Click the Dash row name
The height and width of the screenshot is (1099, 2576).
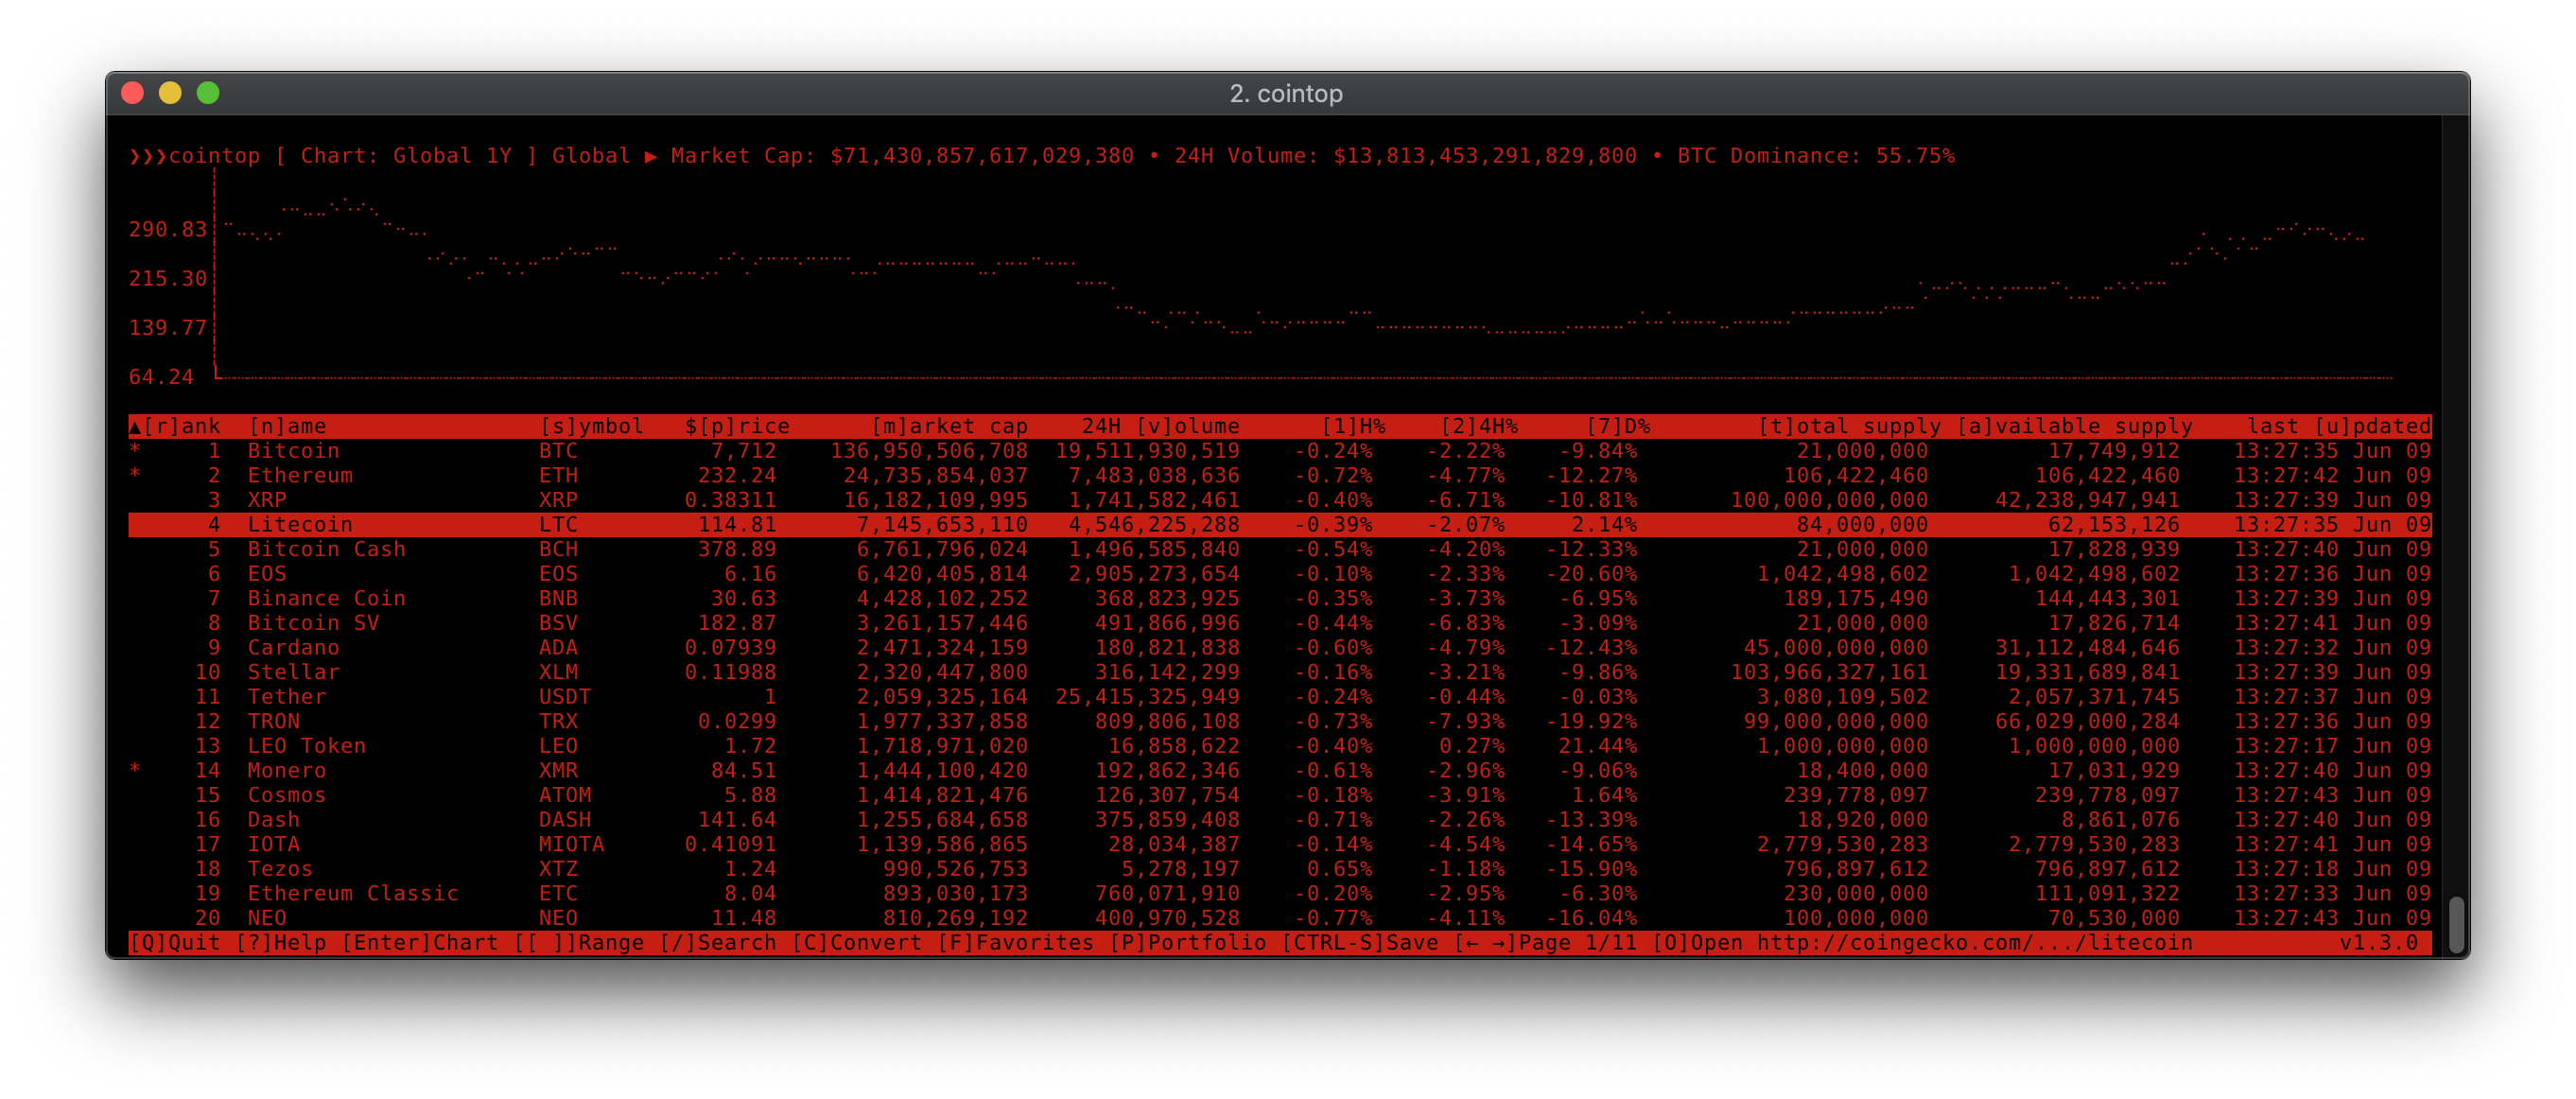click(273, 820)
